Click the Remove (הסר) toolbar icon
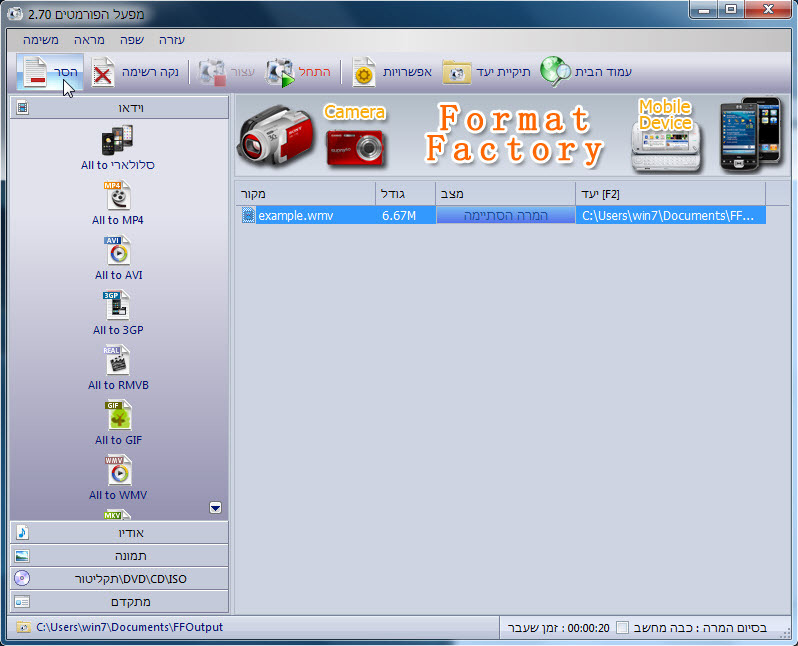The height and width of the screenshot is (646, 798). pyautogui.click(x=35, y=72)
